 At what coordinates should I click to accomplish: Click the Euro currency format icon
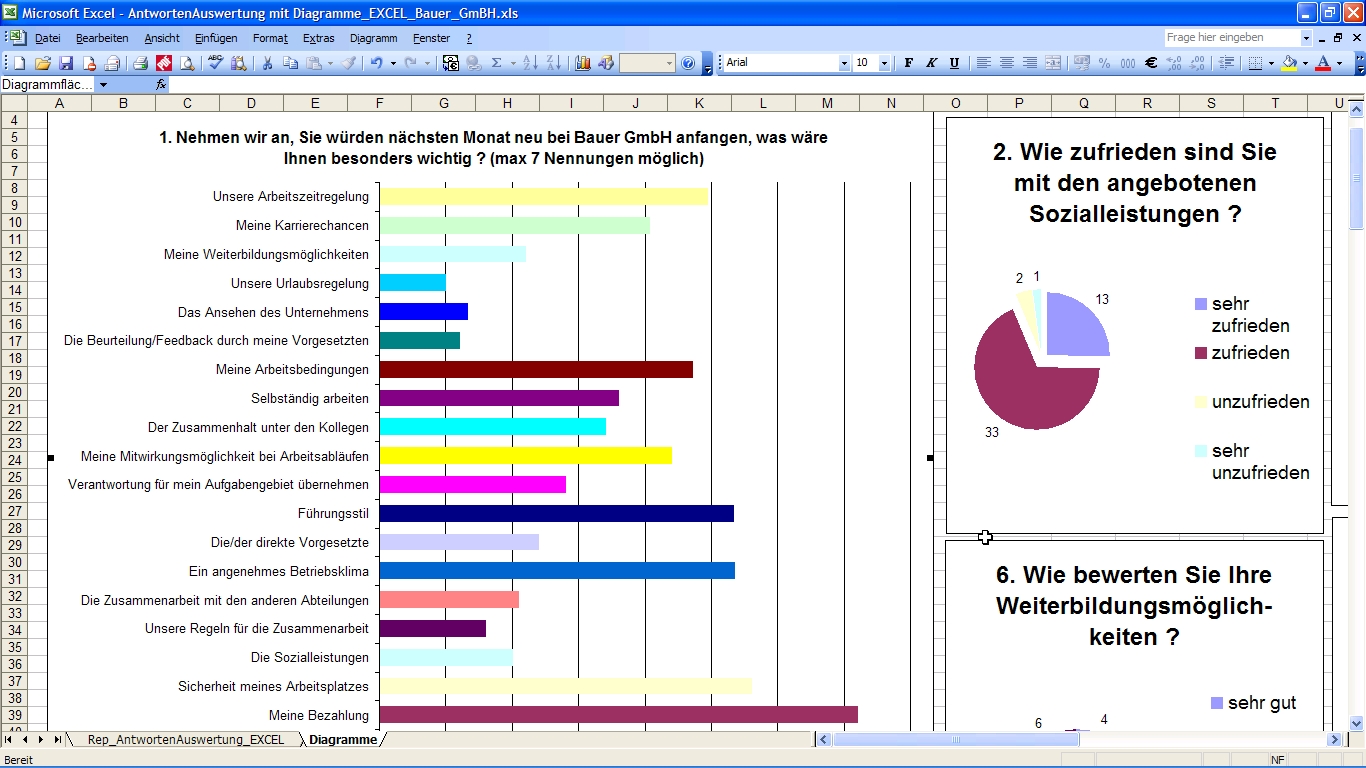coord(1151,63)
